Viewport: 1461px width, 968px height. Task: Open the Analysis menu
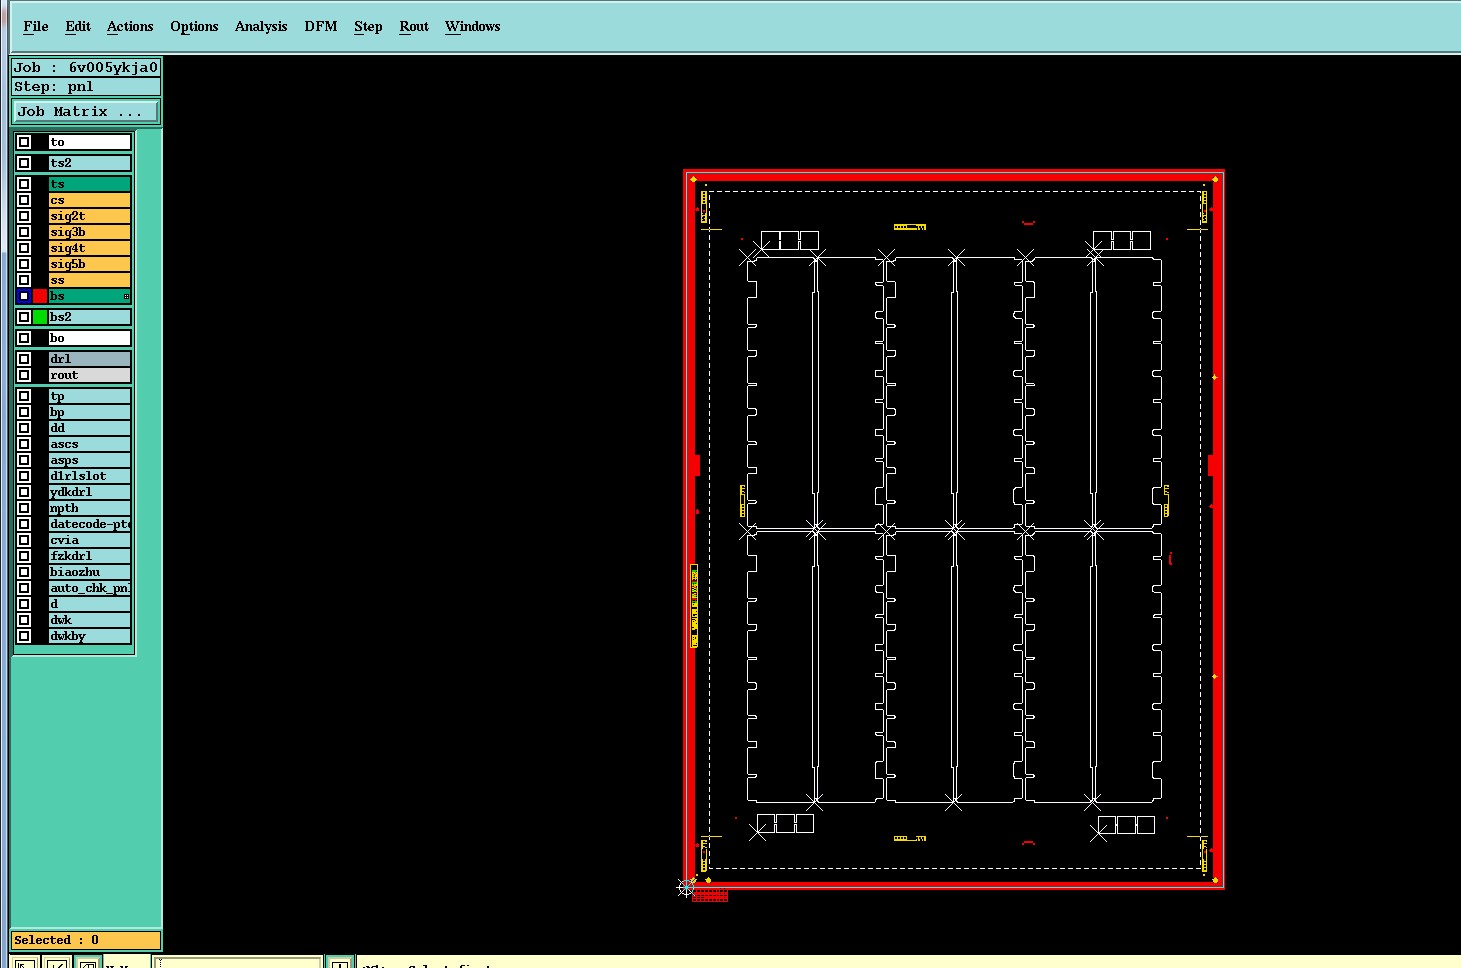coord(261,26)
